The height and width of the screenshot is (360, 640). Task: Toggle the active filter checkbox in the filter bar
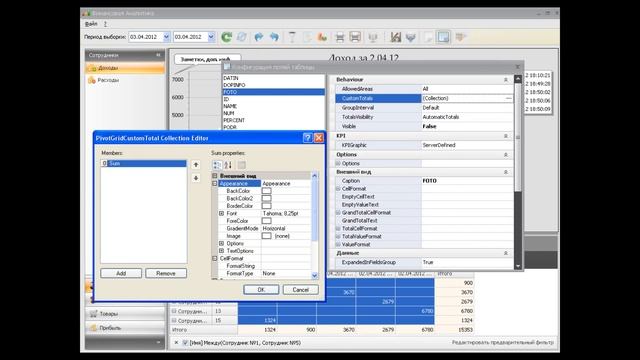coord(185,342)
